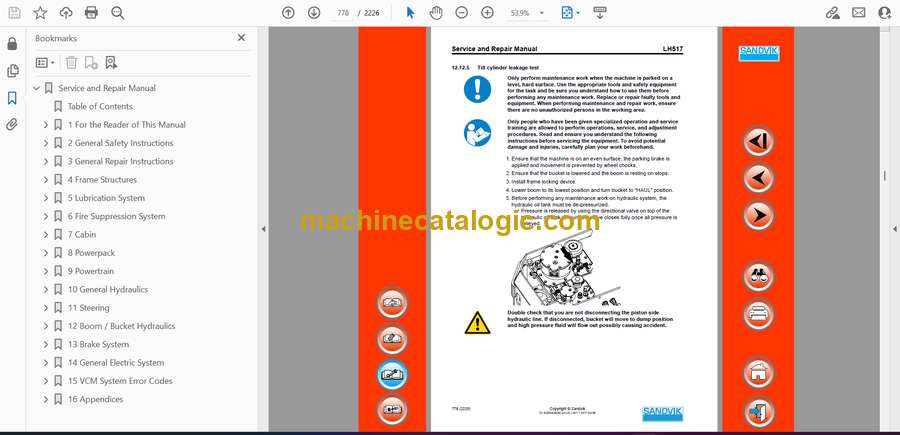
Task: Click the page number field 778
Action: 343,13
